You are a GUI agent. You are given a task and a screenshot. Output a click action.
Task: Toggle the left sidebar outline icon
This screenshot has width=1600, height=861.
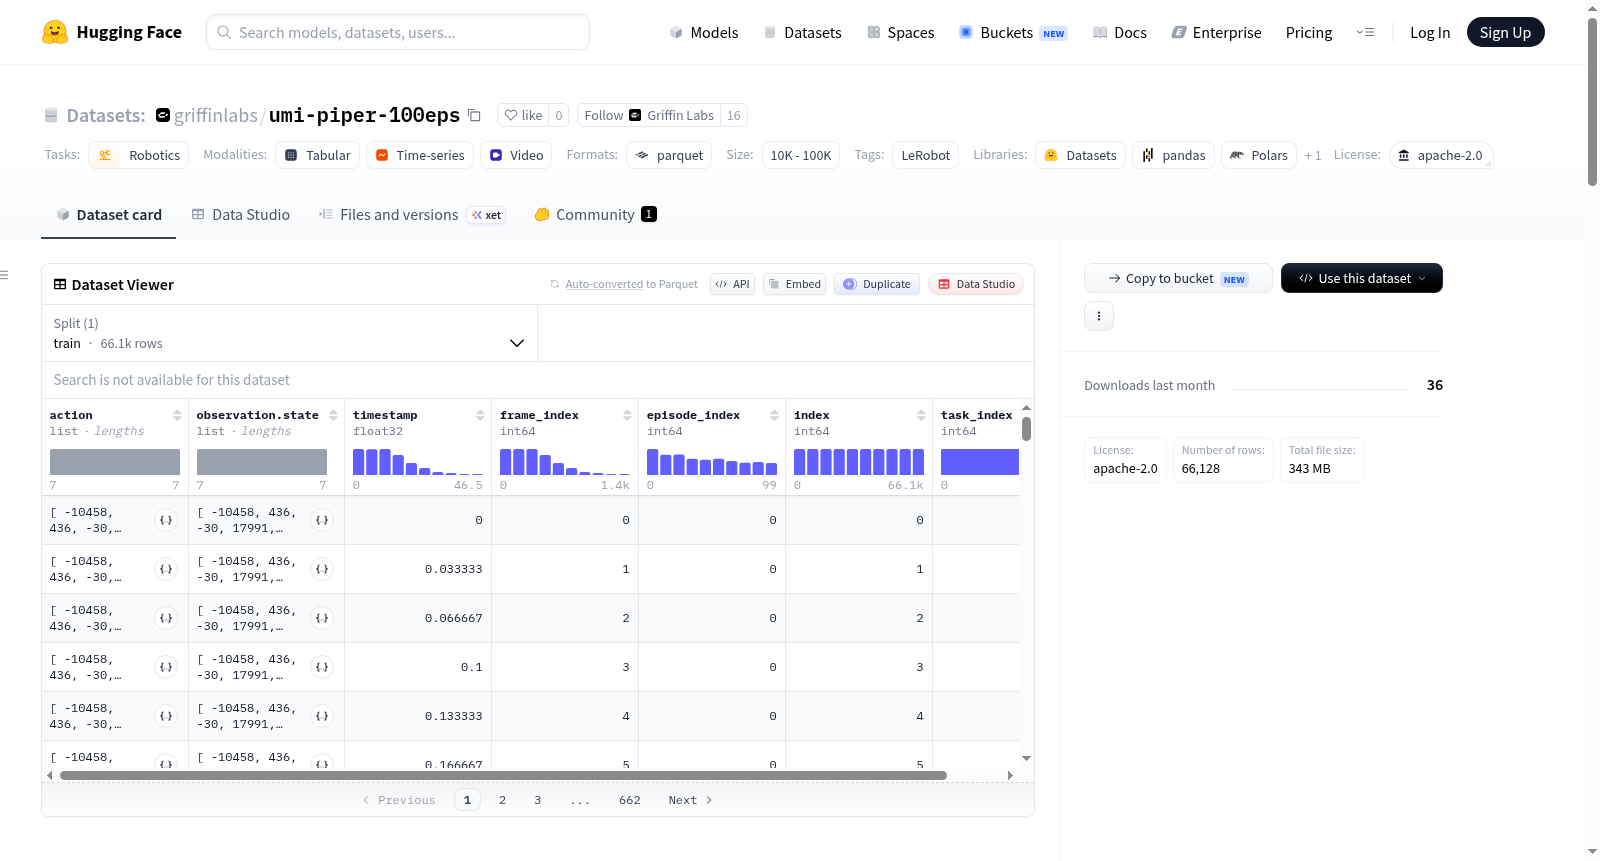(4, 275)
